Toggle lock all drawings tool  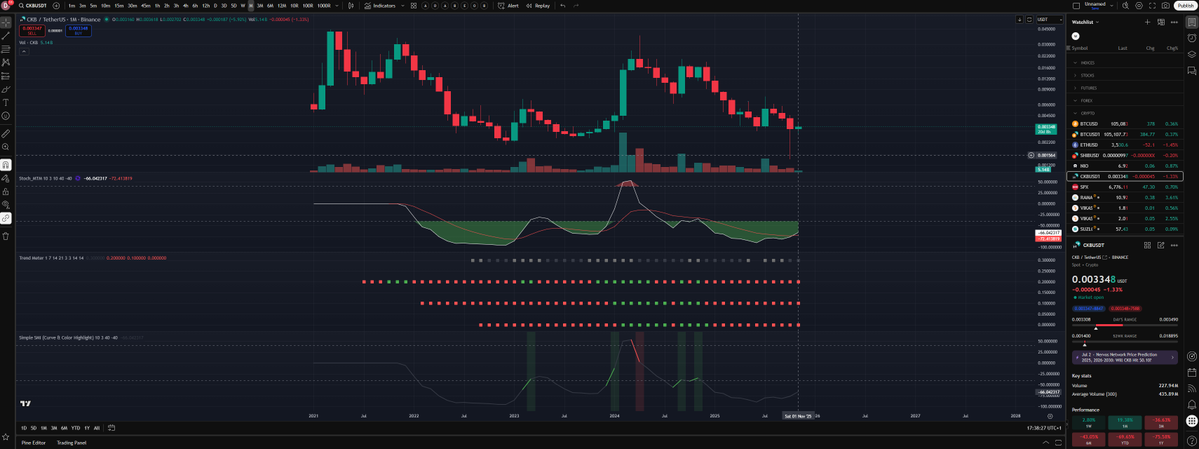[7, 191]
